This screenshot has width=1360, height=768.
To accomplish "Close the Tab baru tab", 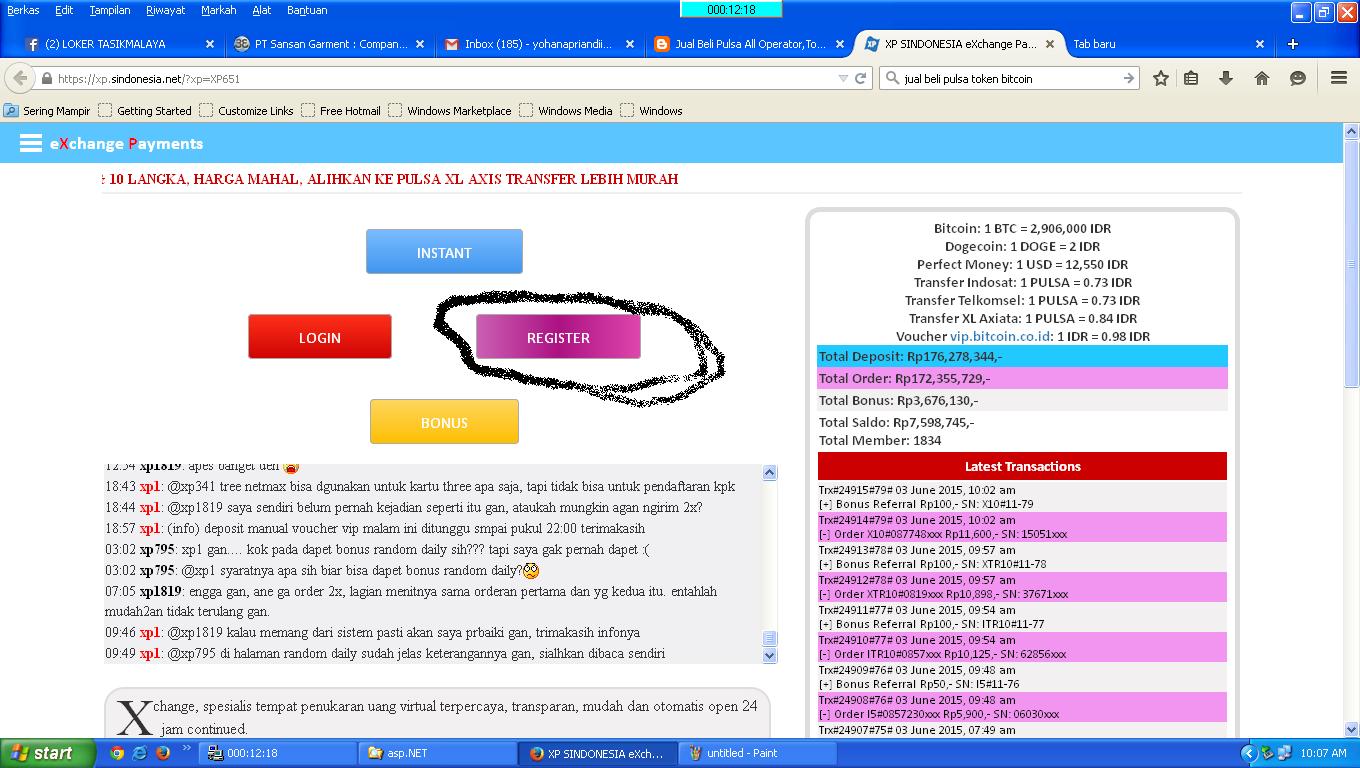I will (x=1260, y=44).
